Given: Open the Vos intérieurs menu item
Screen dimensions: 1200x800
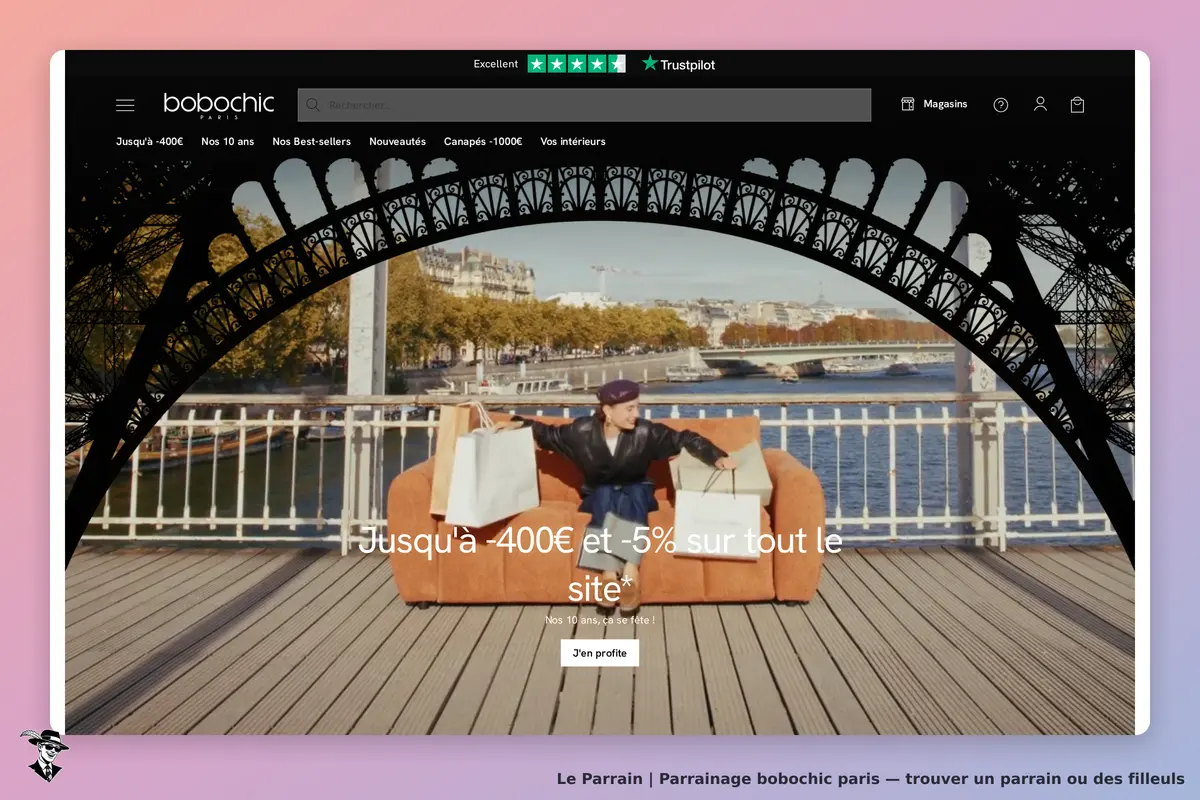Looking at the screenshot, I should tap(573, 141).
